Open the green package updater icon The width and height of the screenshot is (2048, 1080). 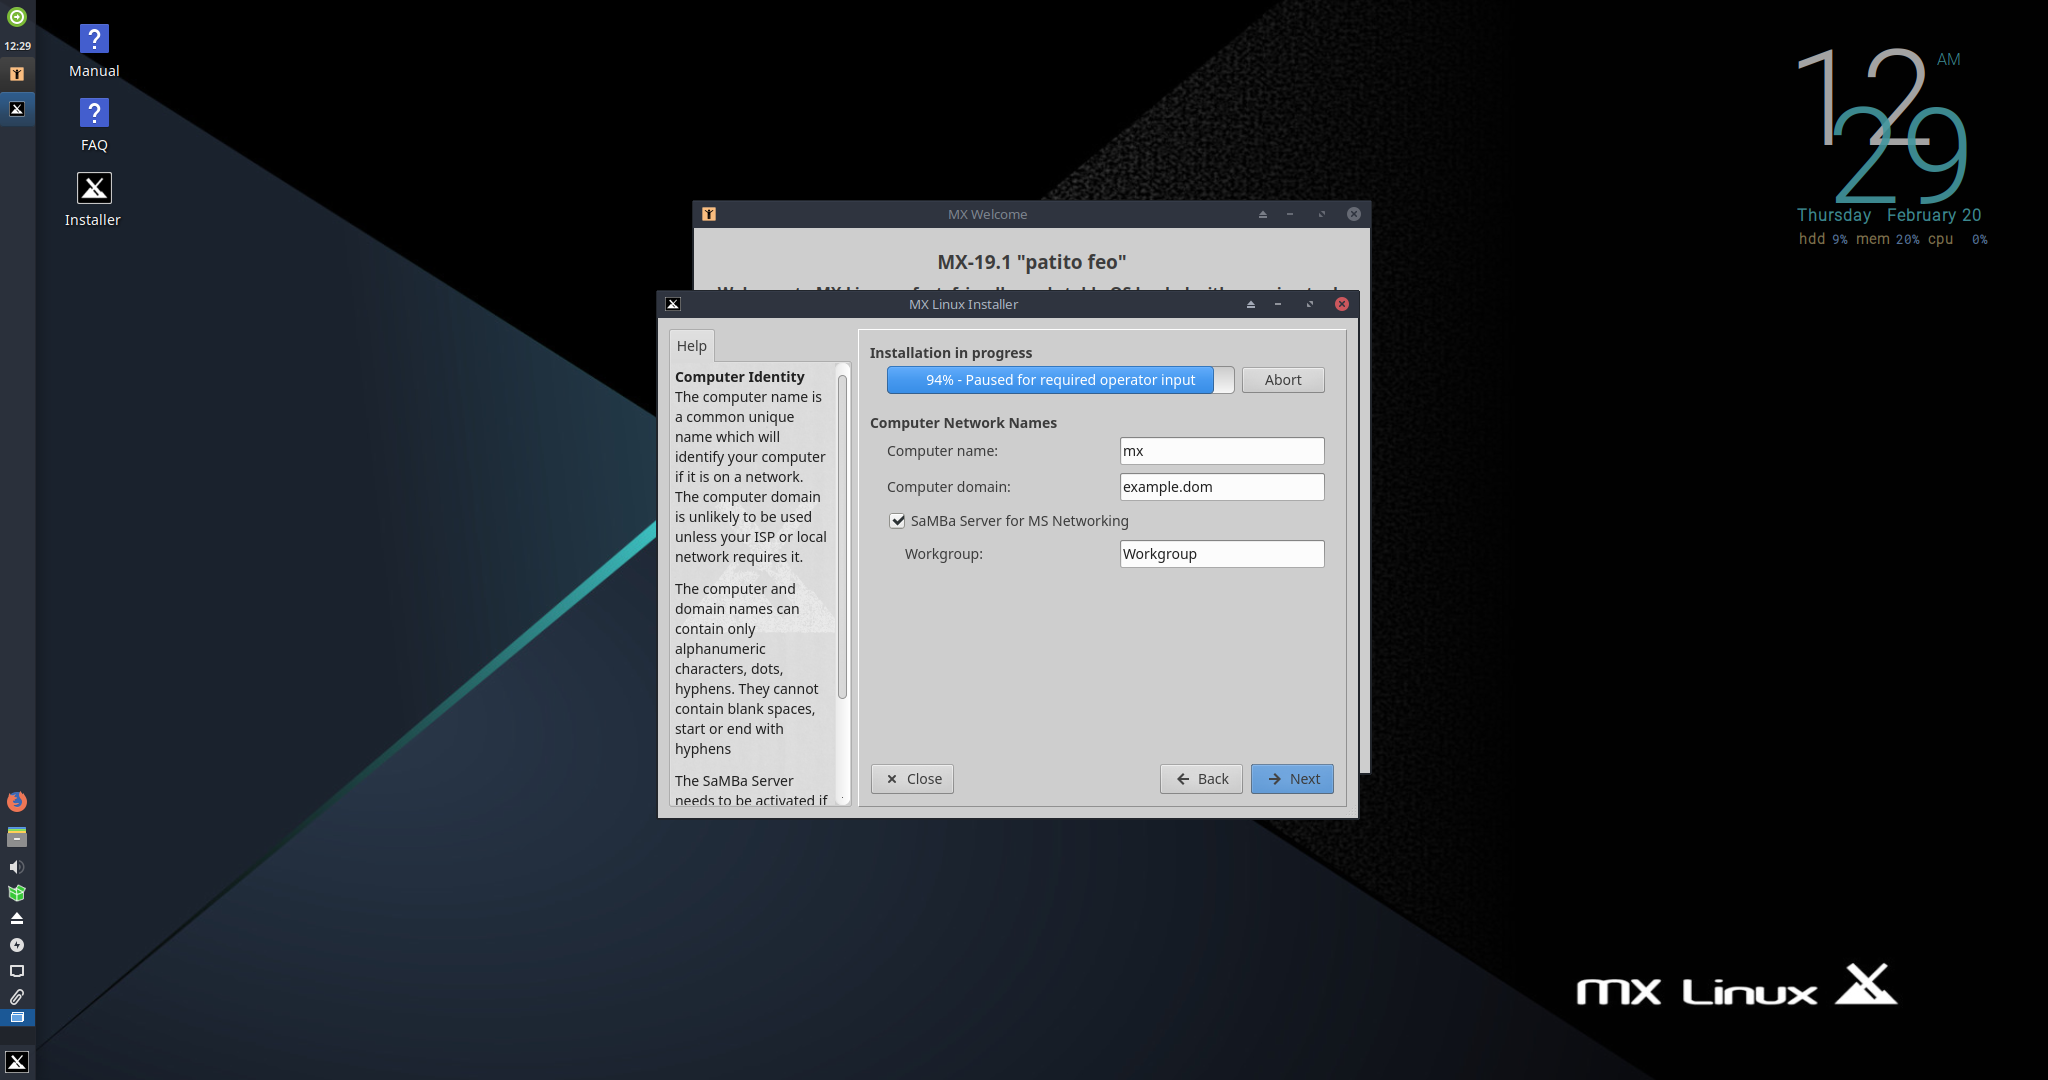click(17, 893)
